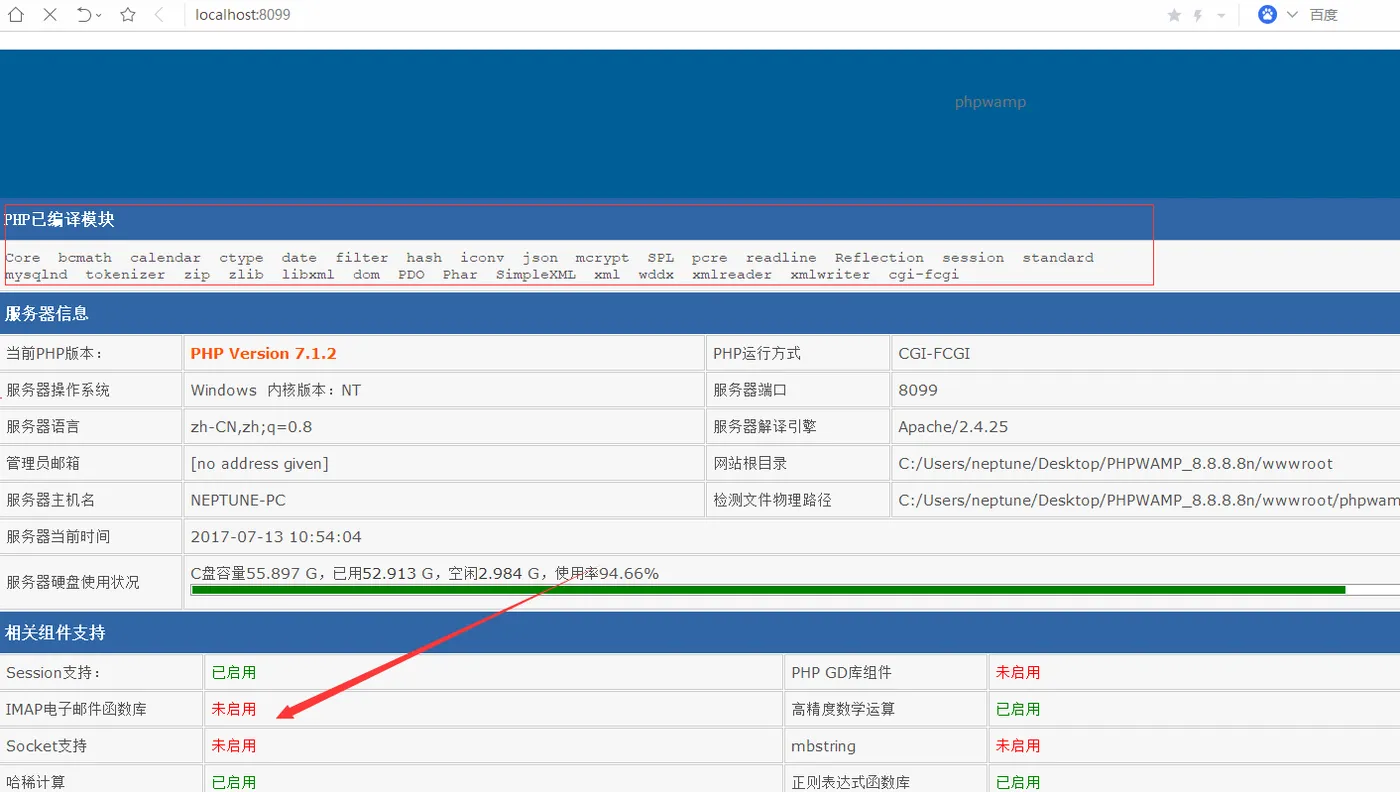Click the PHP GD库组件 未启用 status
This screenshot has width=1400, height=792.
pyautogui.click(x=1018, y=673)
